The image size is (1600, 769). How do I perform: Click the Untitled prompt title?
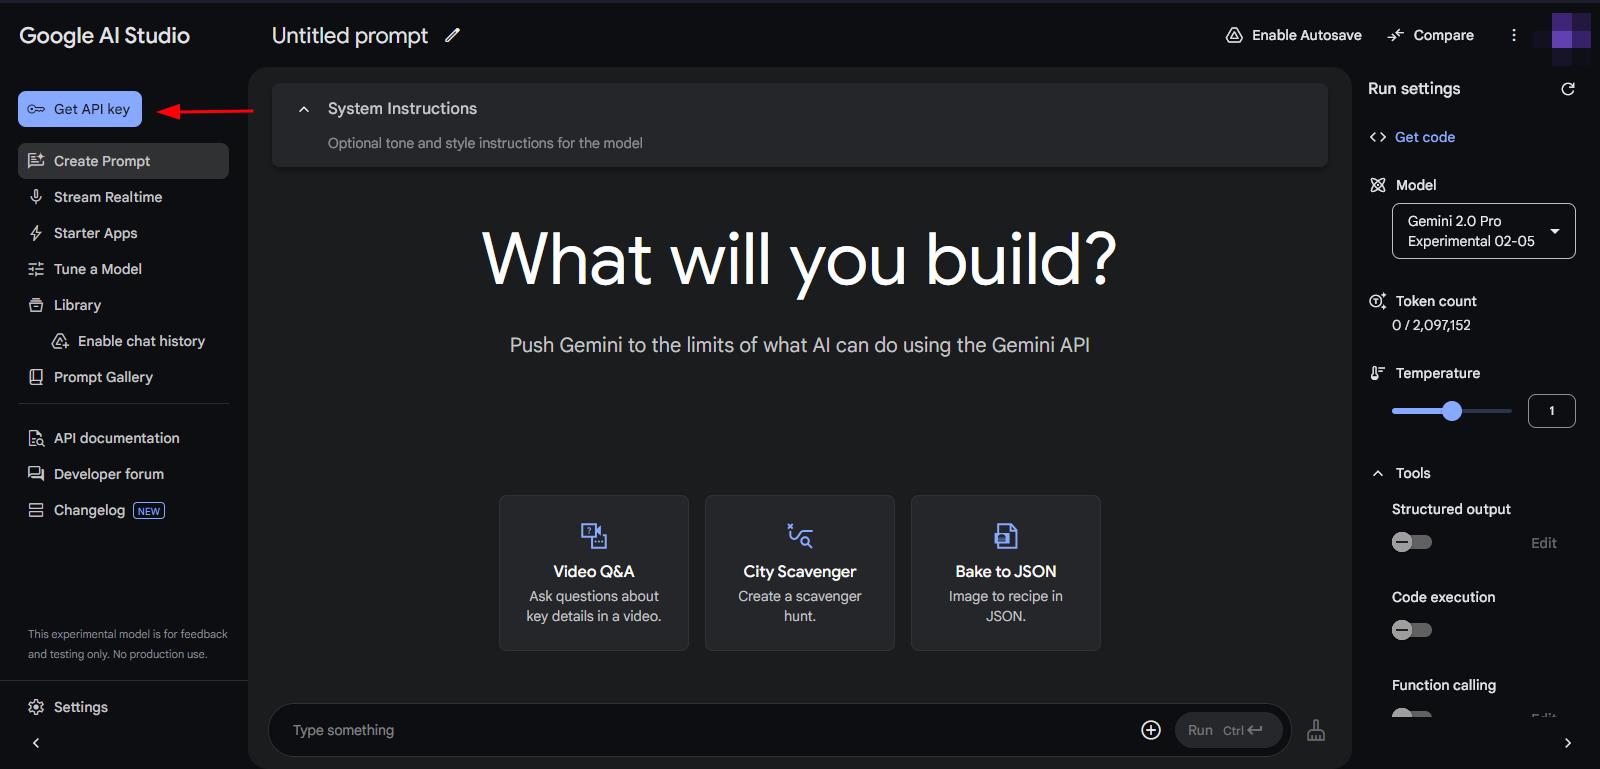pos(350,35)
